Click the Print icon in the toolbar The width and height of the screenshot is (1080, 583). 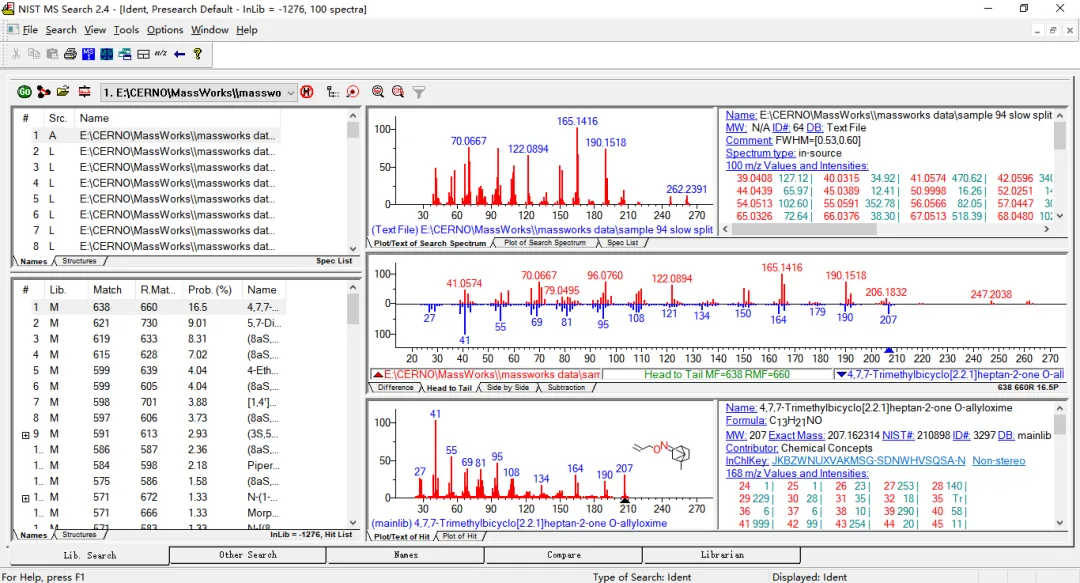click(70, 54)
